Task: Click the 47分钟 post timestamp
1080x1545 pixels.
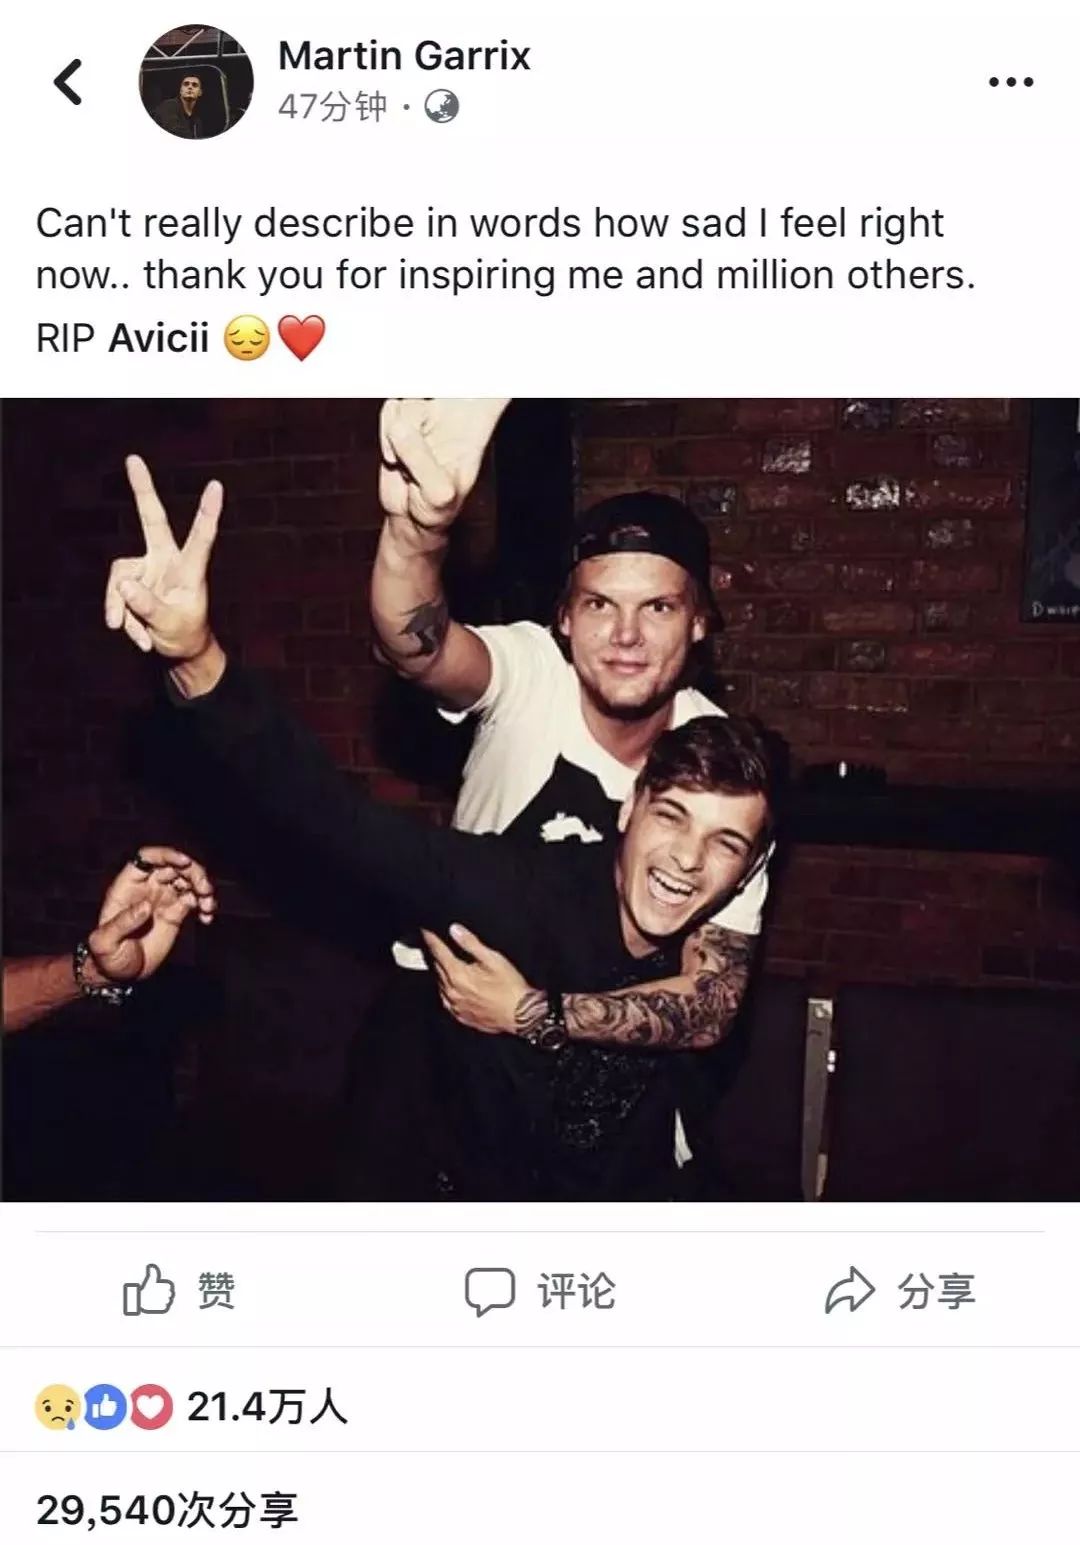Action: coord(332,106)
